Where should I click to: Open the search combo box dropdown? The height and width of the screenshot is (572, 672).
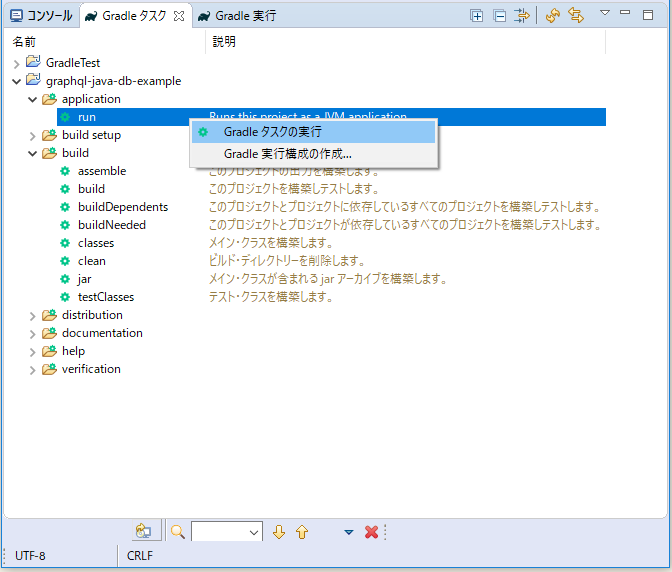254,533
